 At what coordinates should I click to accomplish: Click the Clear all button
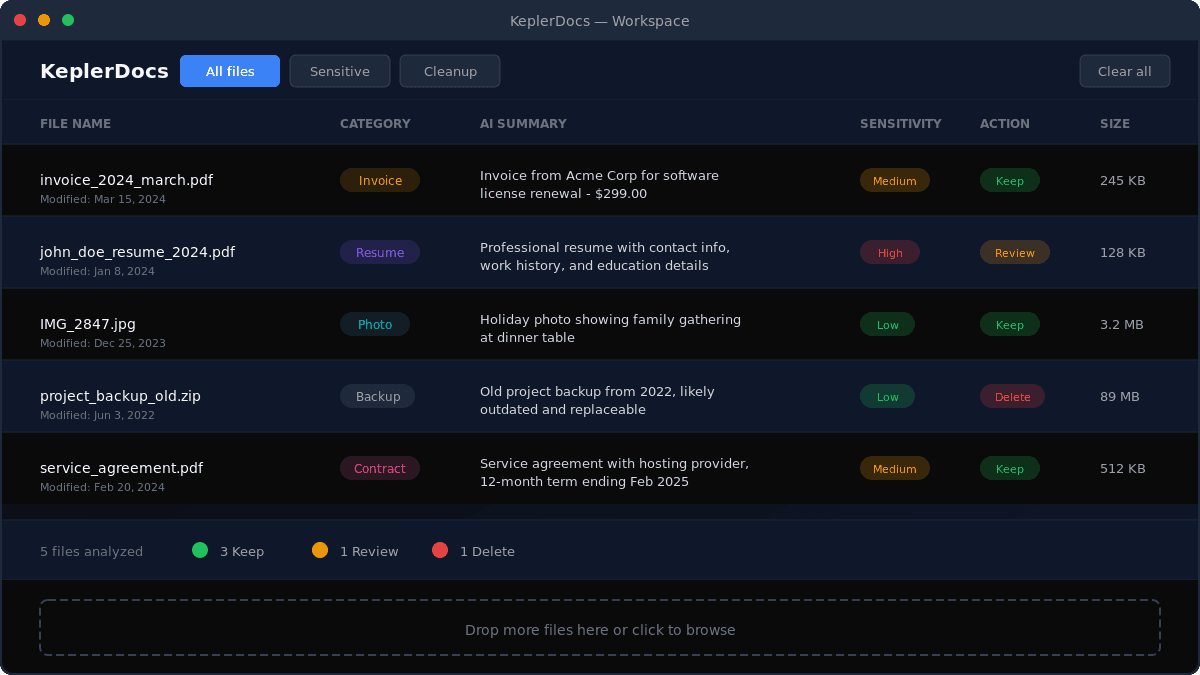pyautogui.click(x=1124, y=71)
